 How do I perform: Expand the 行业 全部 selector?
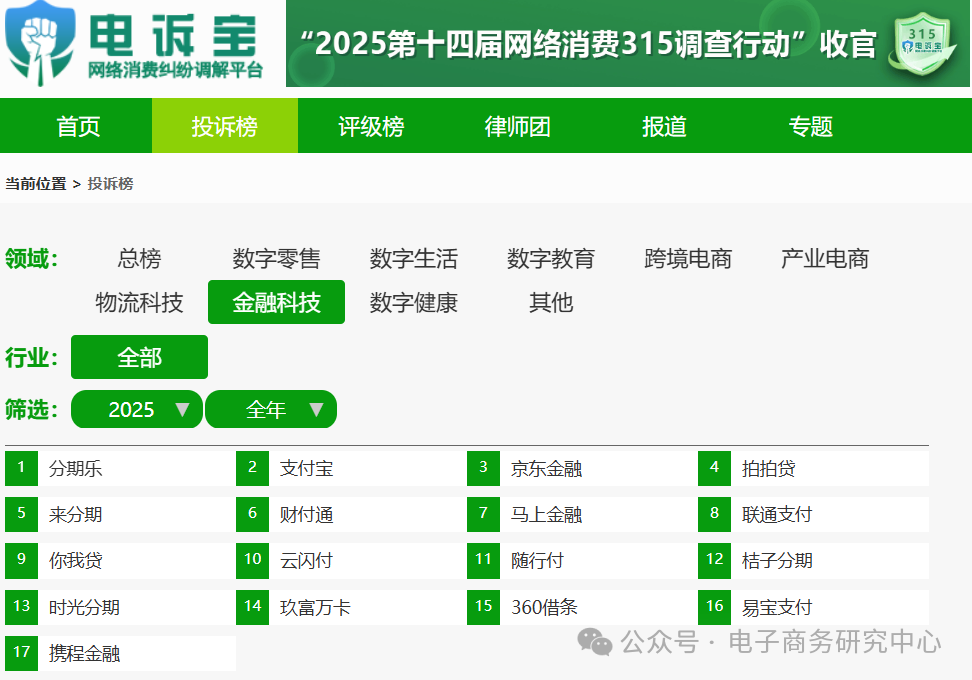pyautogui.click(x=139, y=357)
